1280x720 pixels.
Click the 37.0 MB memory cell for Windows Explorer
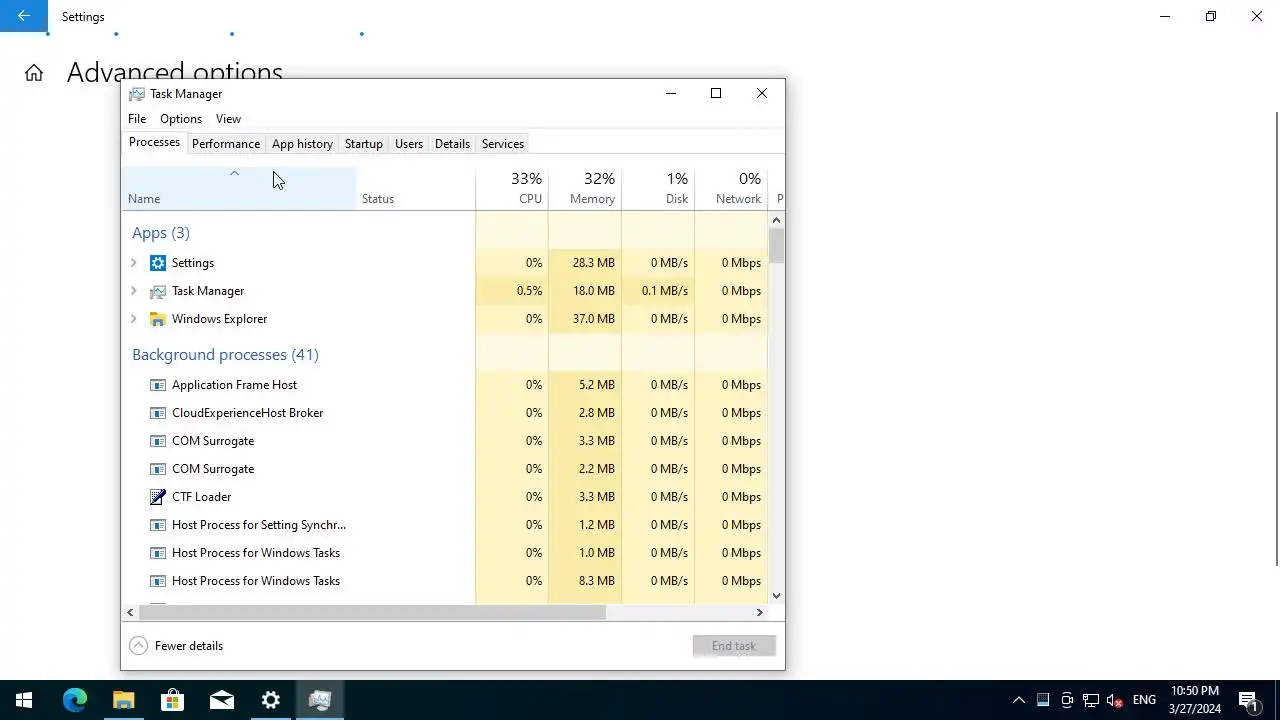(585, 319)
